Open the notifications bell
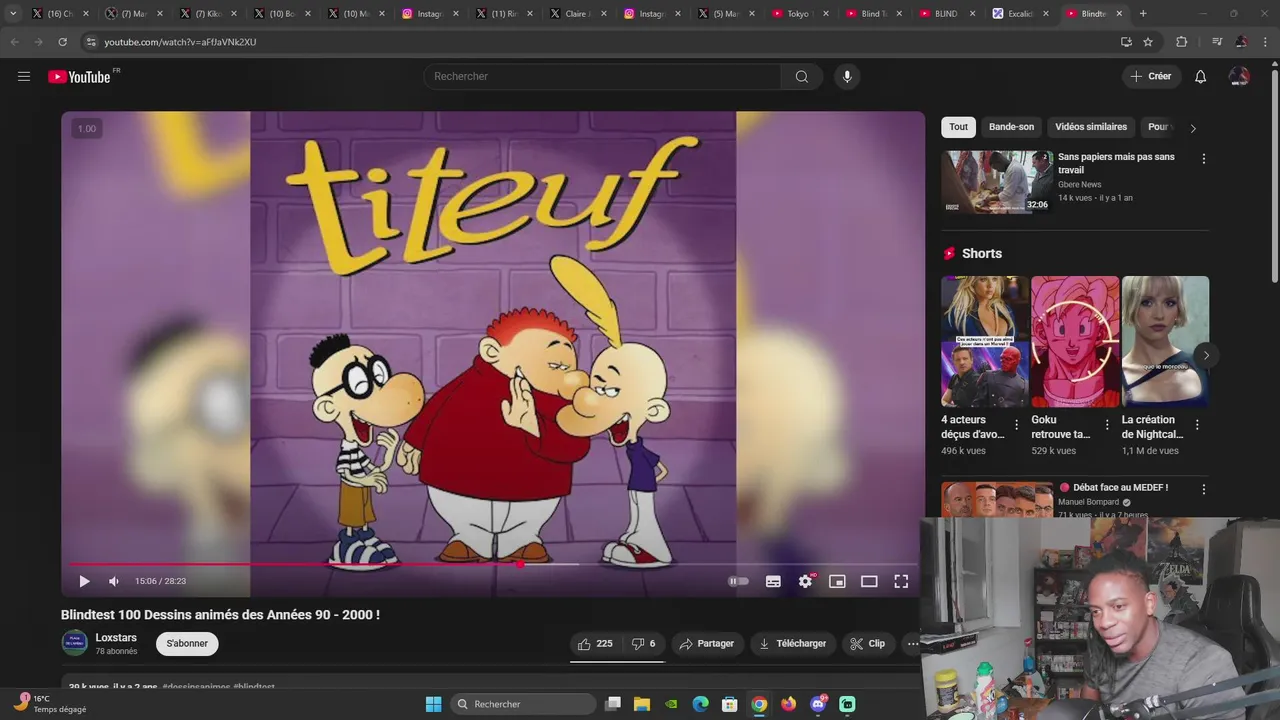 click(x=1200, y=77)
